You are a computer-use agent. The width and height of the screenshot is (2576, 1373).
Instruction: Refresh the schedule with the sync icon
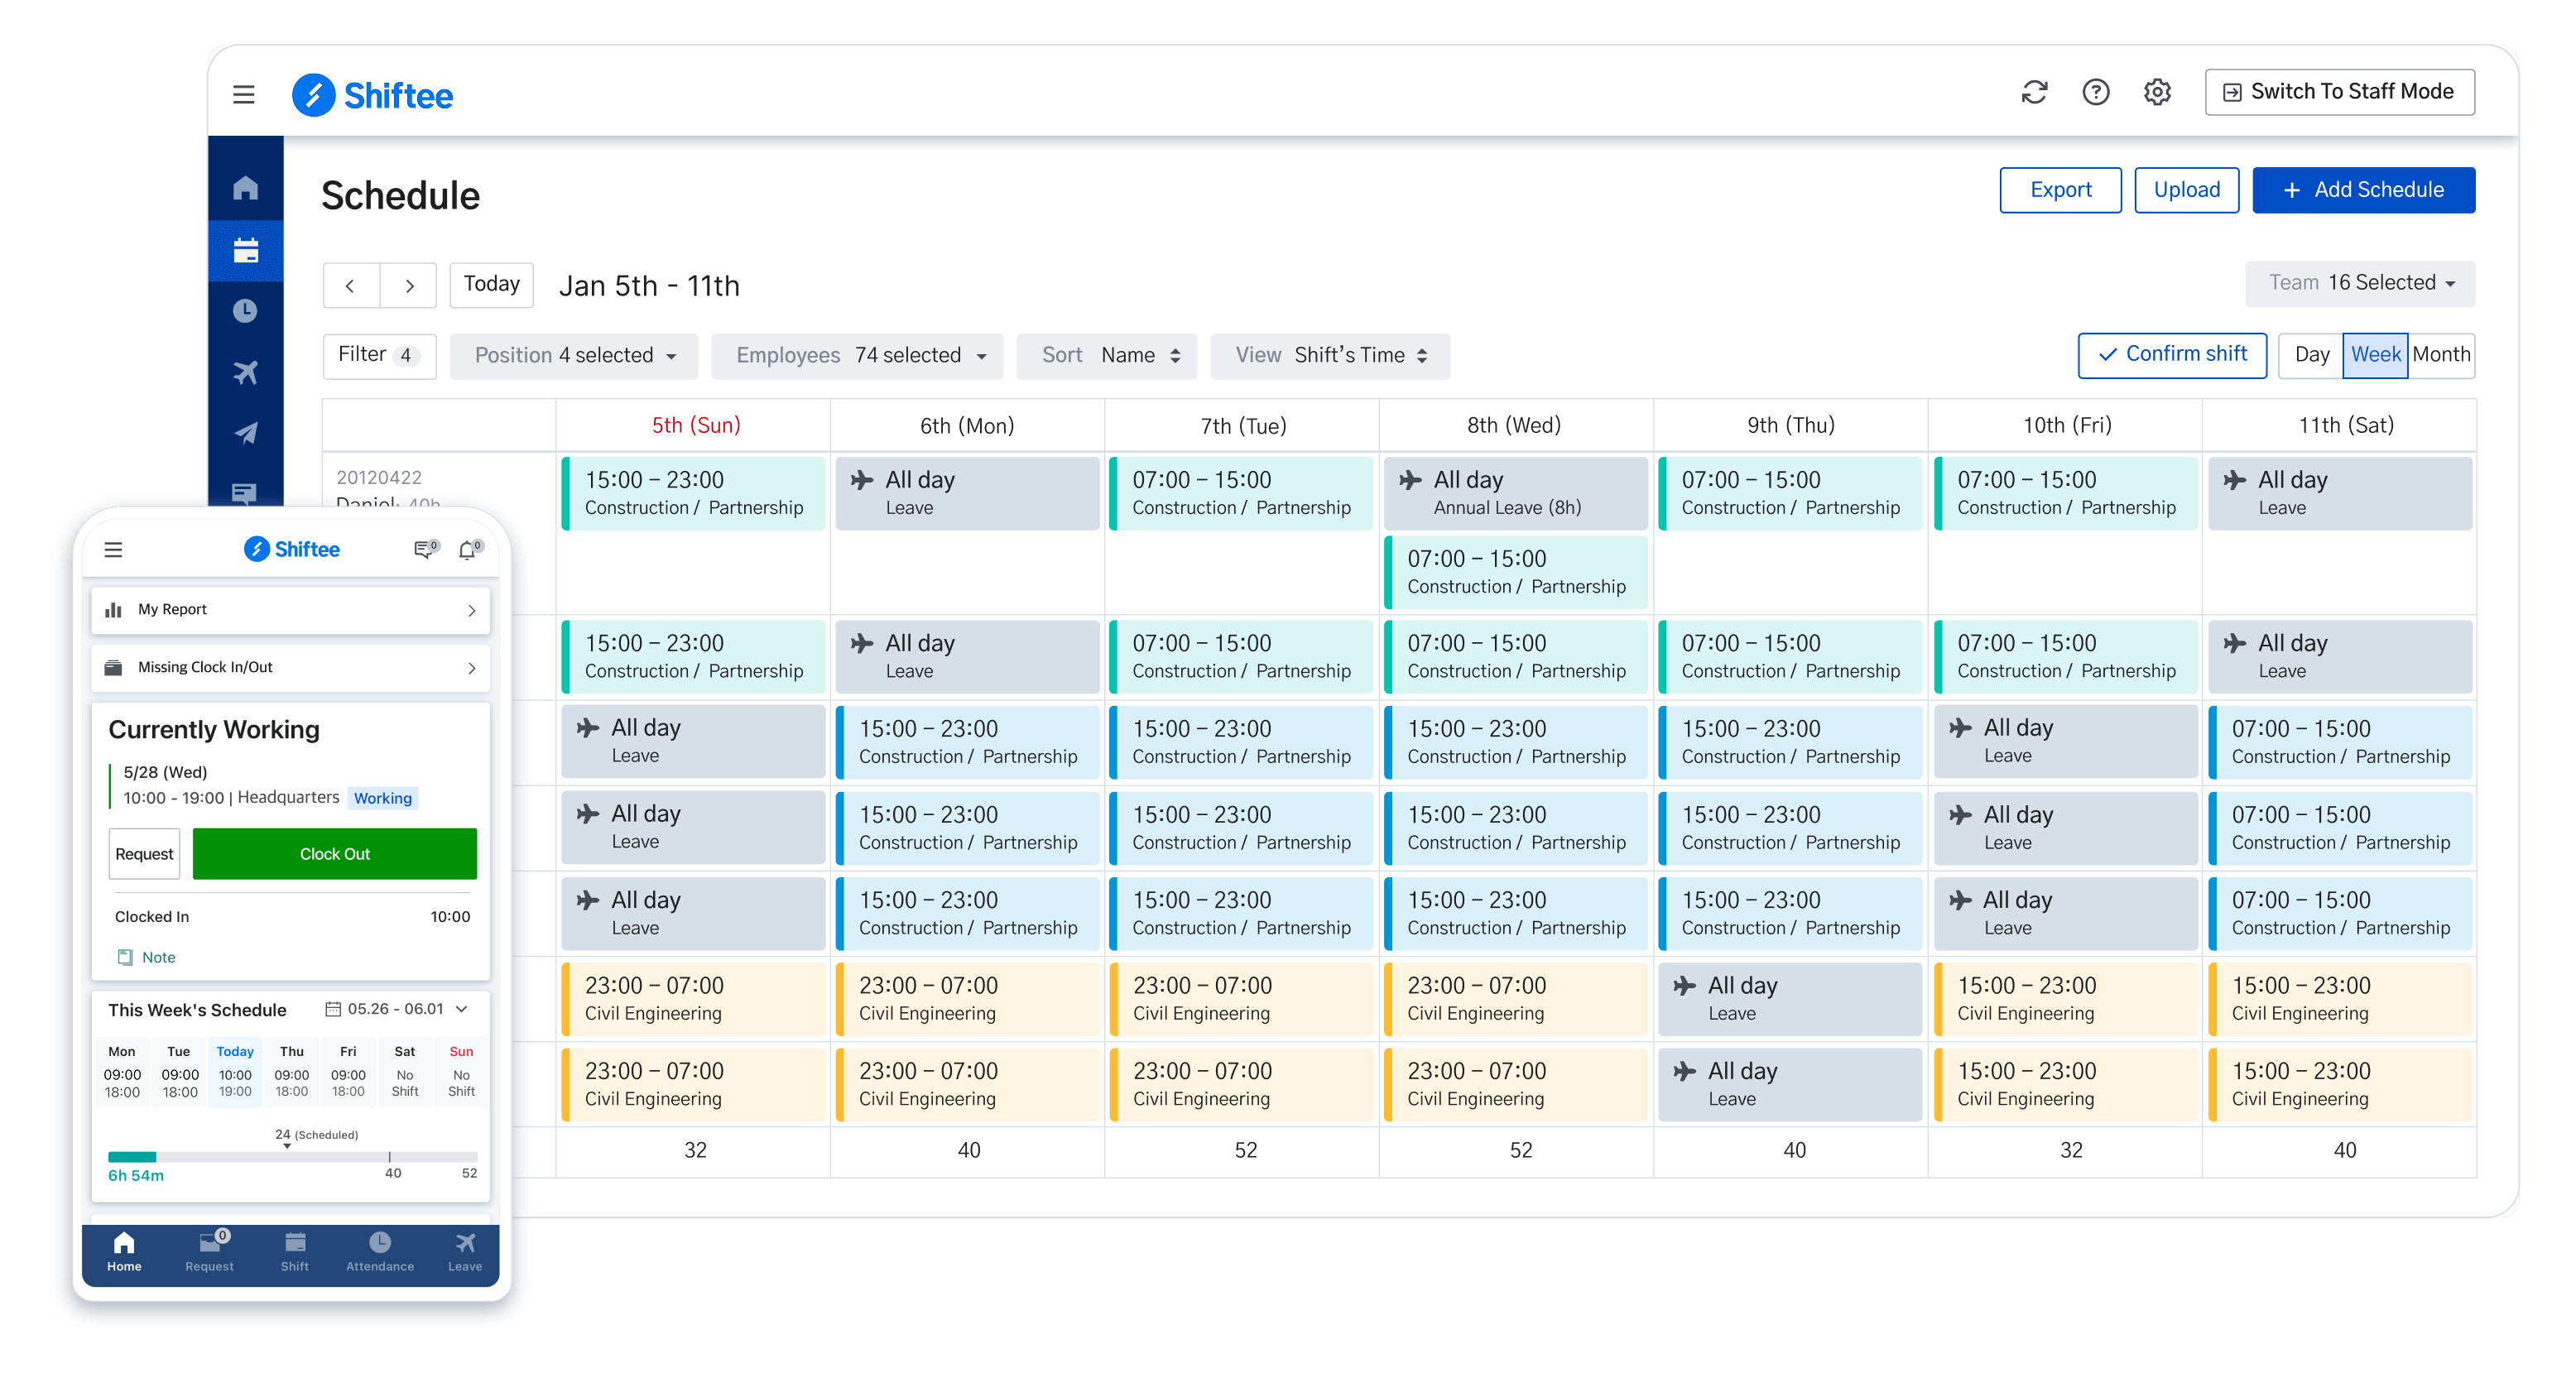coord(2034,92)
